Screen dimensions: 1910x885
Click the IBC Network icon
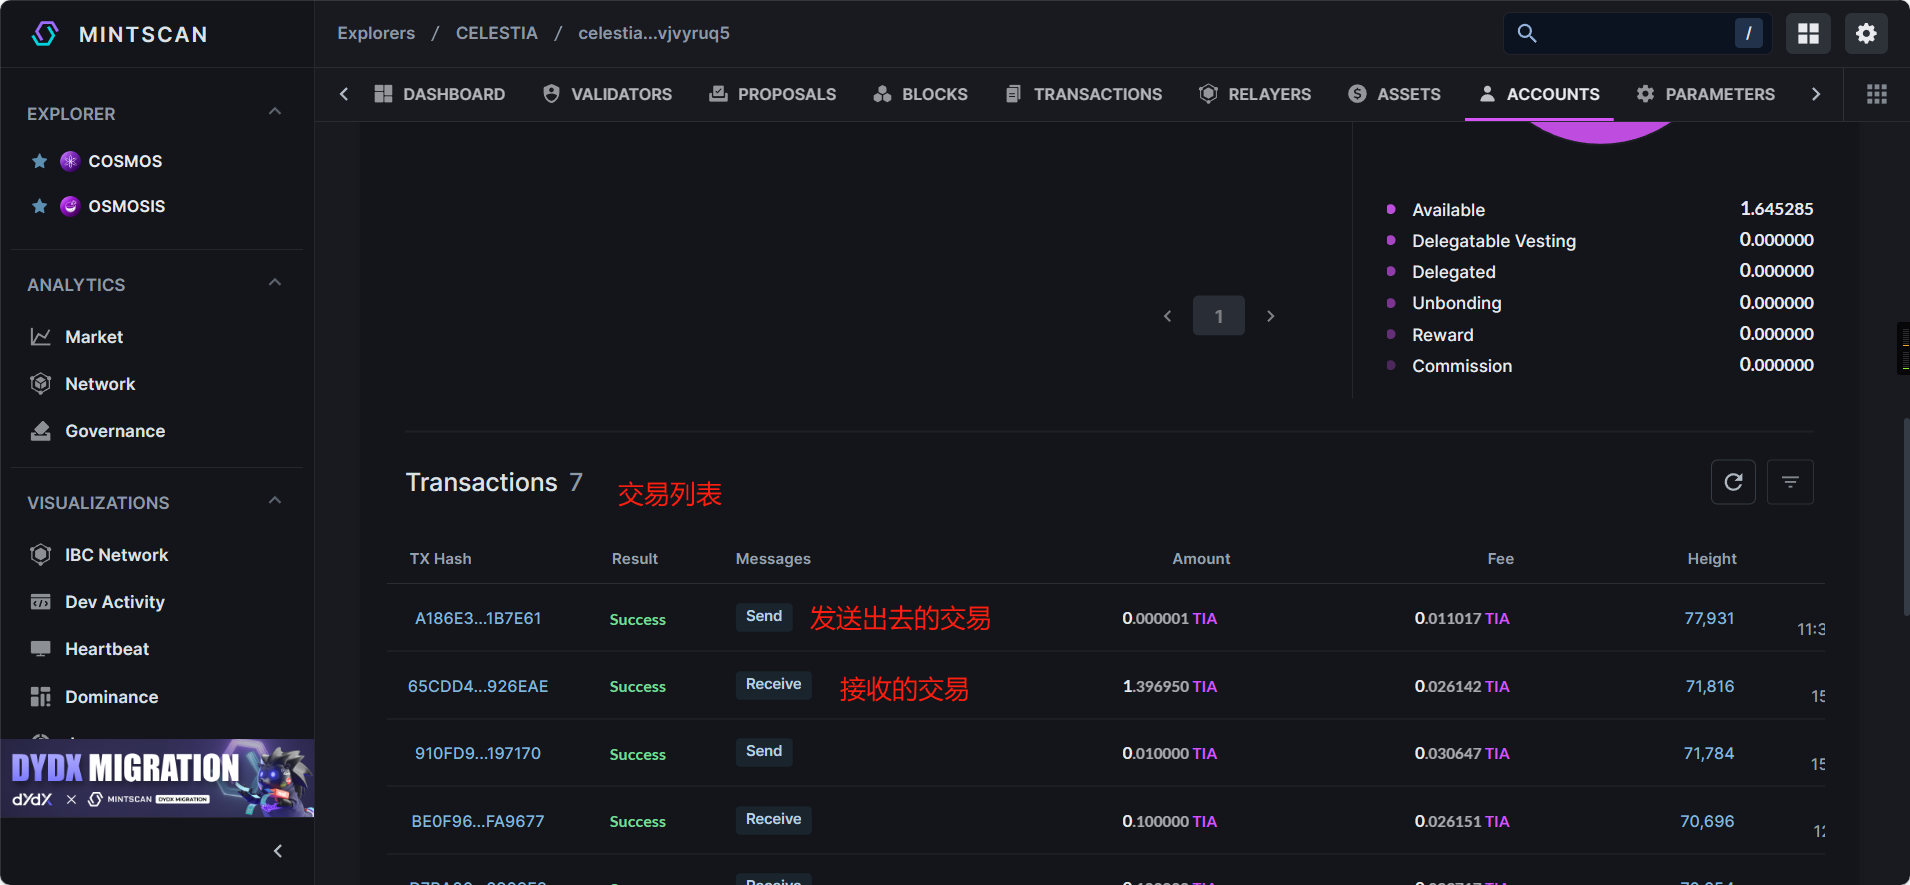(x=41, y=555)
